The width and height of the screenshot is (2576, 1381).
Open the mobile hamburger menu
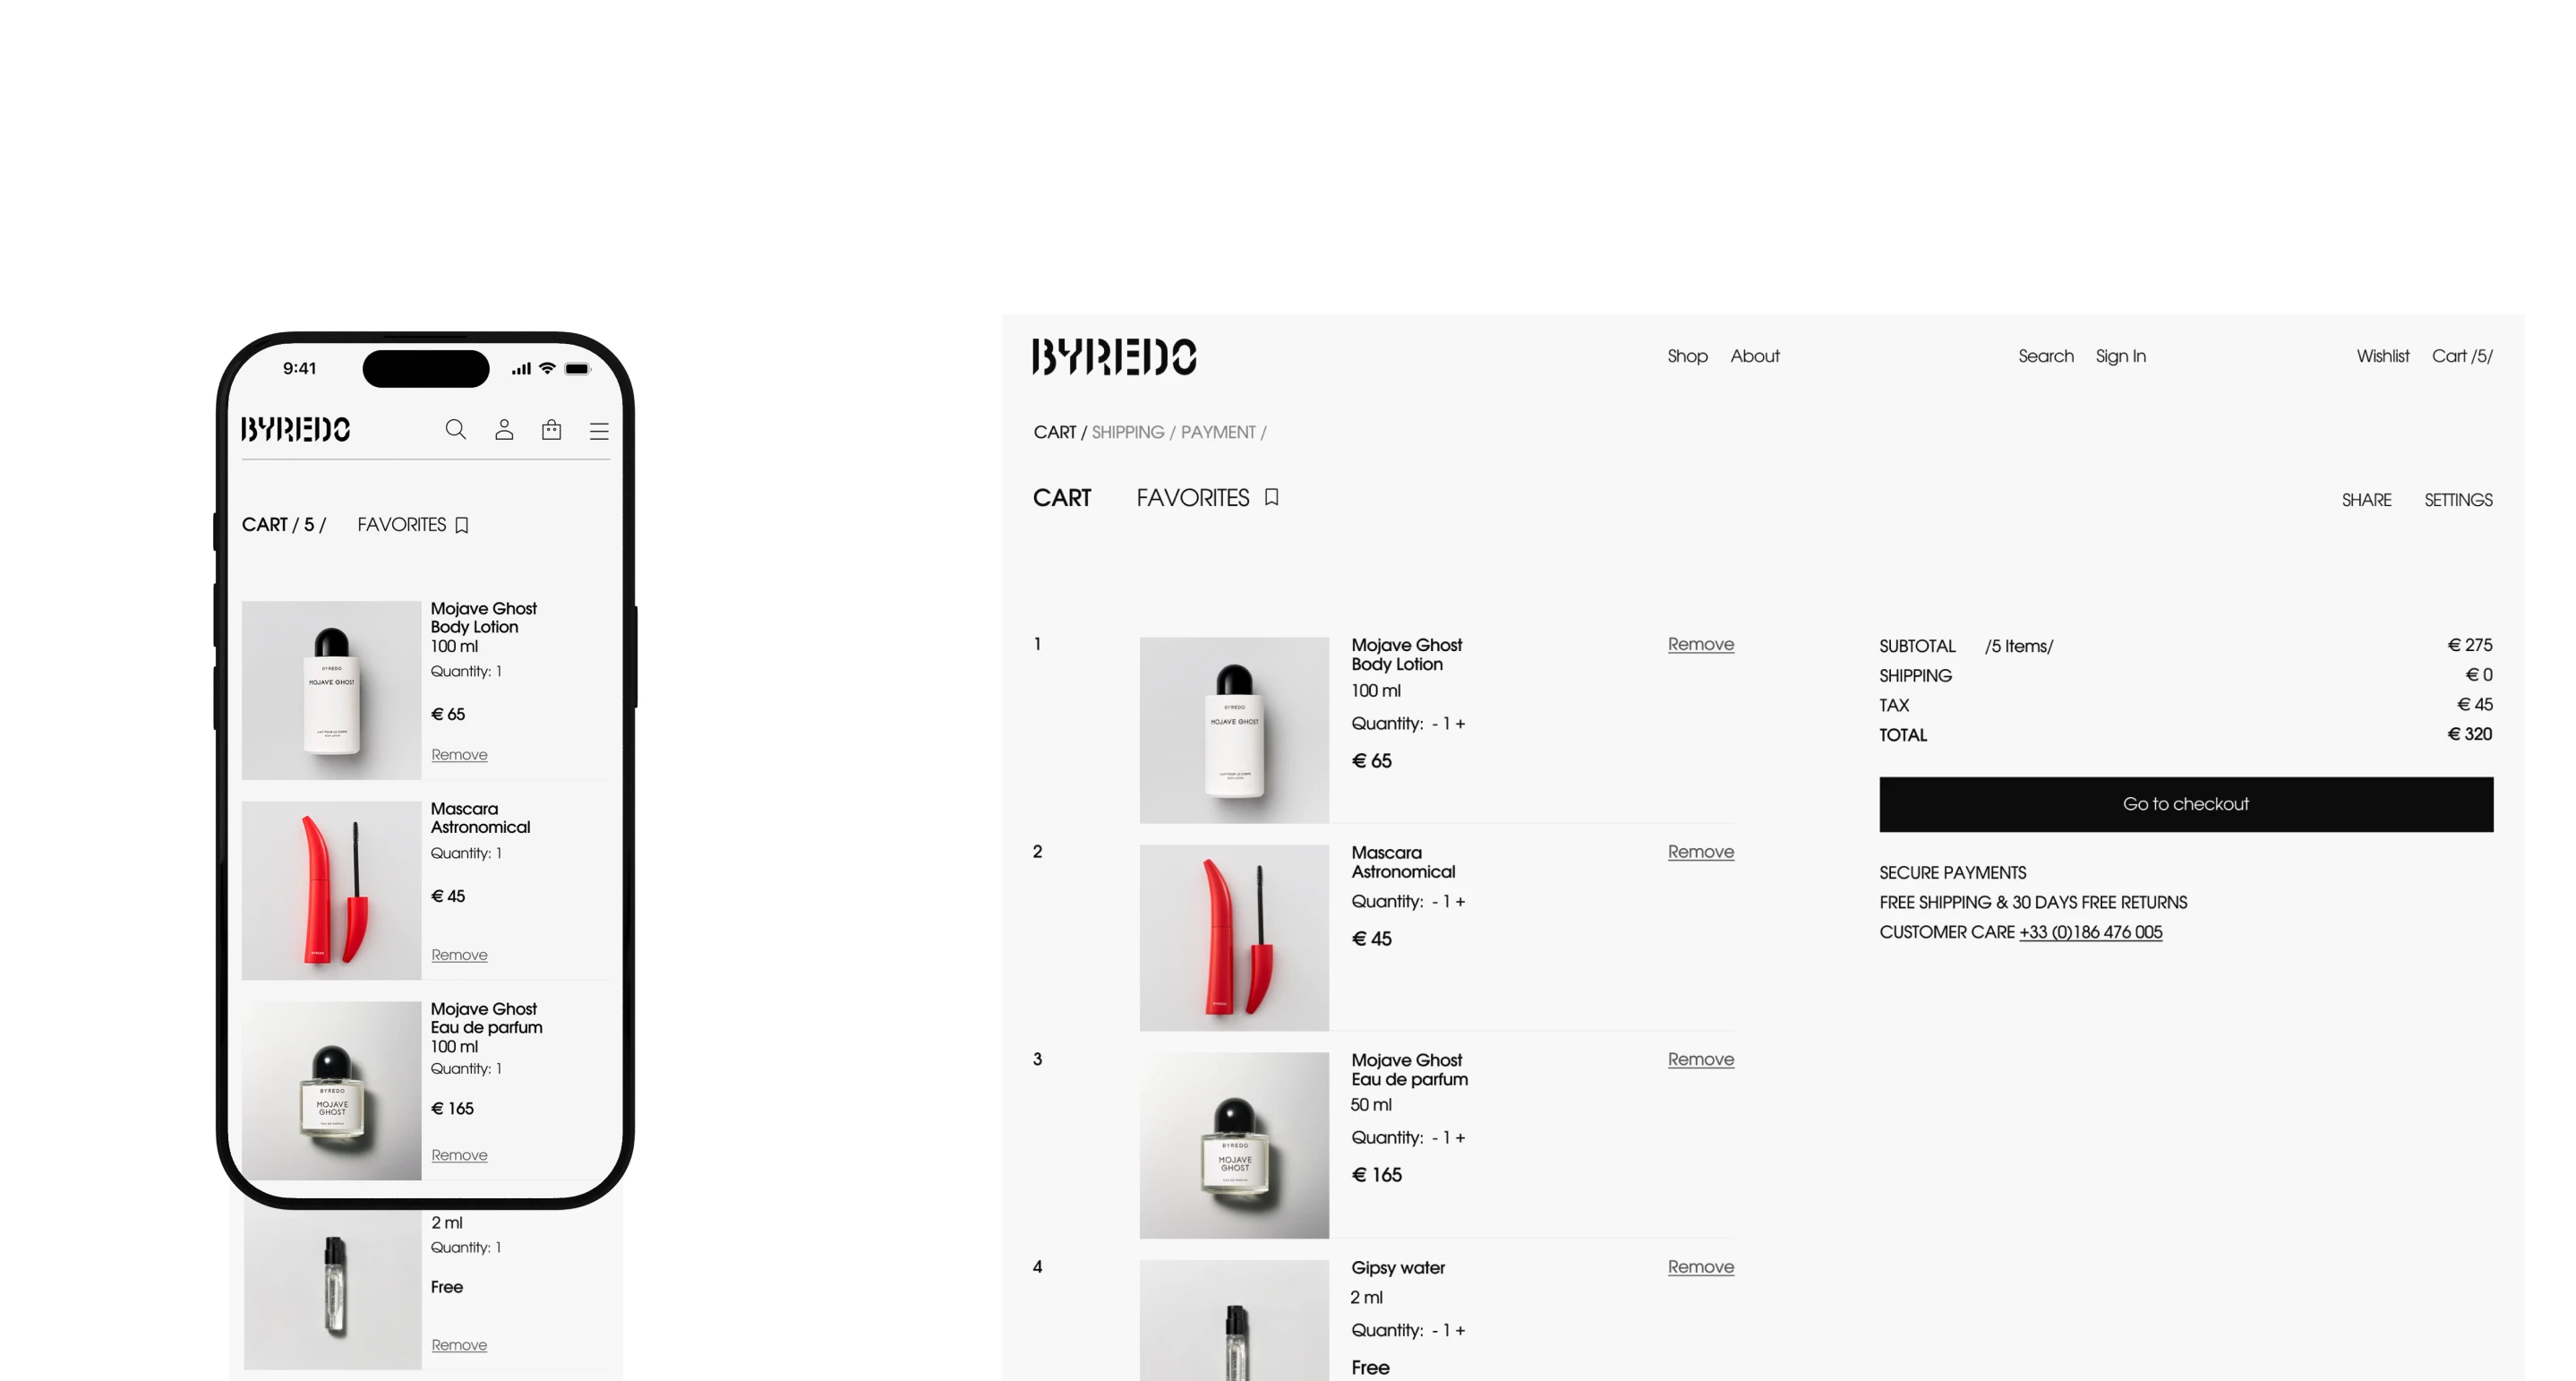coord(599,431)
